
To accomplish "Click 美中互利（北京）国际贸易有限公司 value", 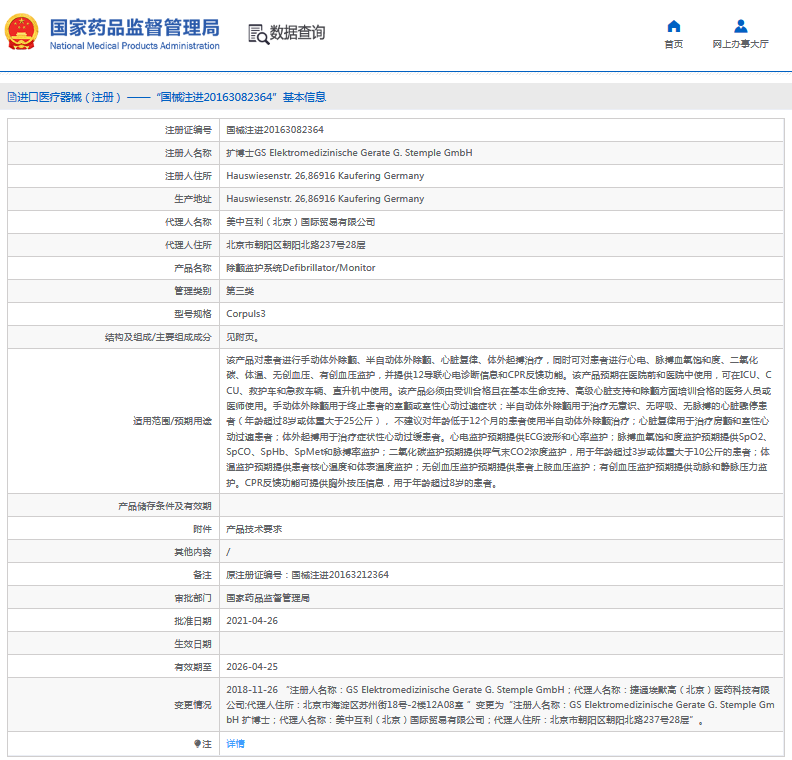I will pyautogui.click(x=301, y=222).
